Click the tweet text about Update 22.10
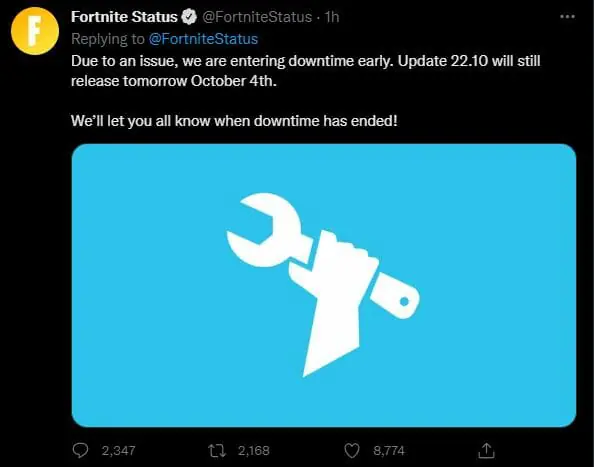 tap(305, 71)
